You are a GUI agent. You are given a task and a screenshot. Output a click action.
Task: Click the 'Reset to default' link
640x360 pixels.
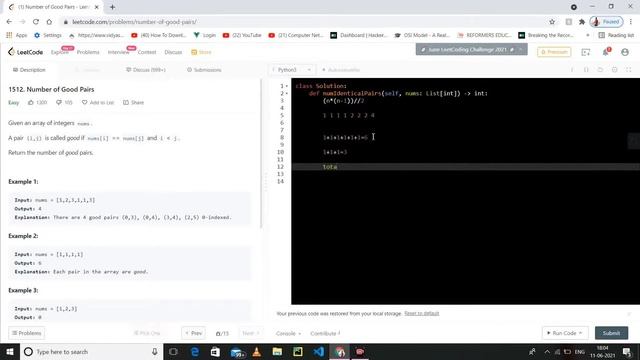coord(422,313)
